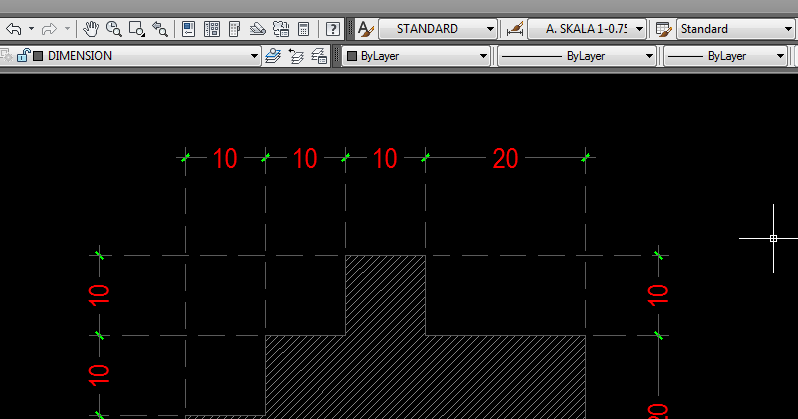Select the Pan hand tool
Screen dimensions: 798x419
pyautogui.click(x=91, y=29)
